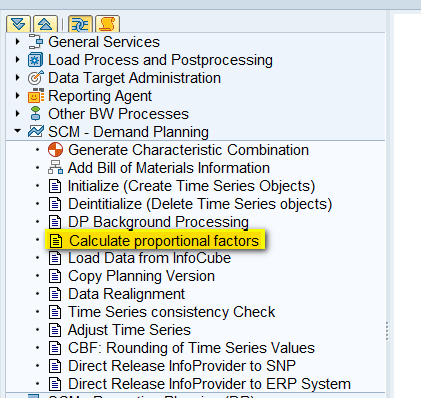Select Reporting Agent tree label
The width and height of the screenshot is (421, 398).
tap(100, 96)
